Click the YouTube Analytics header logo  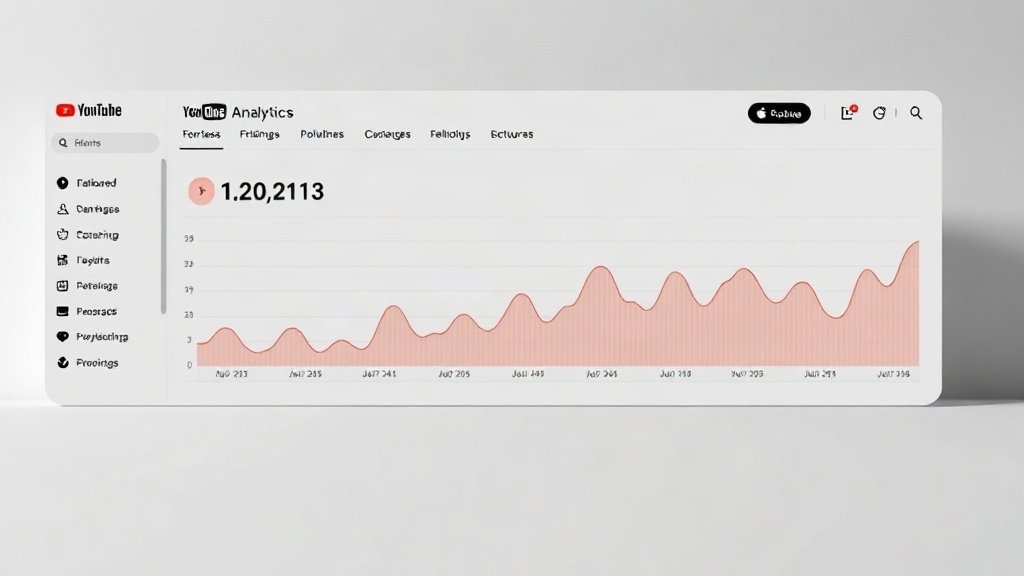click(x=238, y=112)
